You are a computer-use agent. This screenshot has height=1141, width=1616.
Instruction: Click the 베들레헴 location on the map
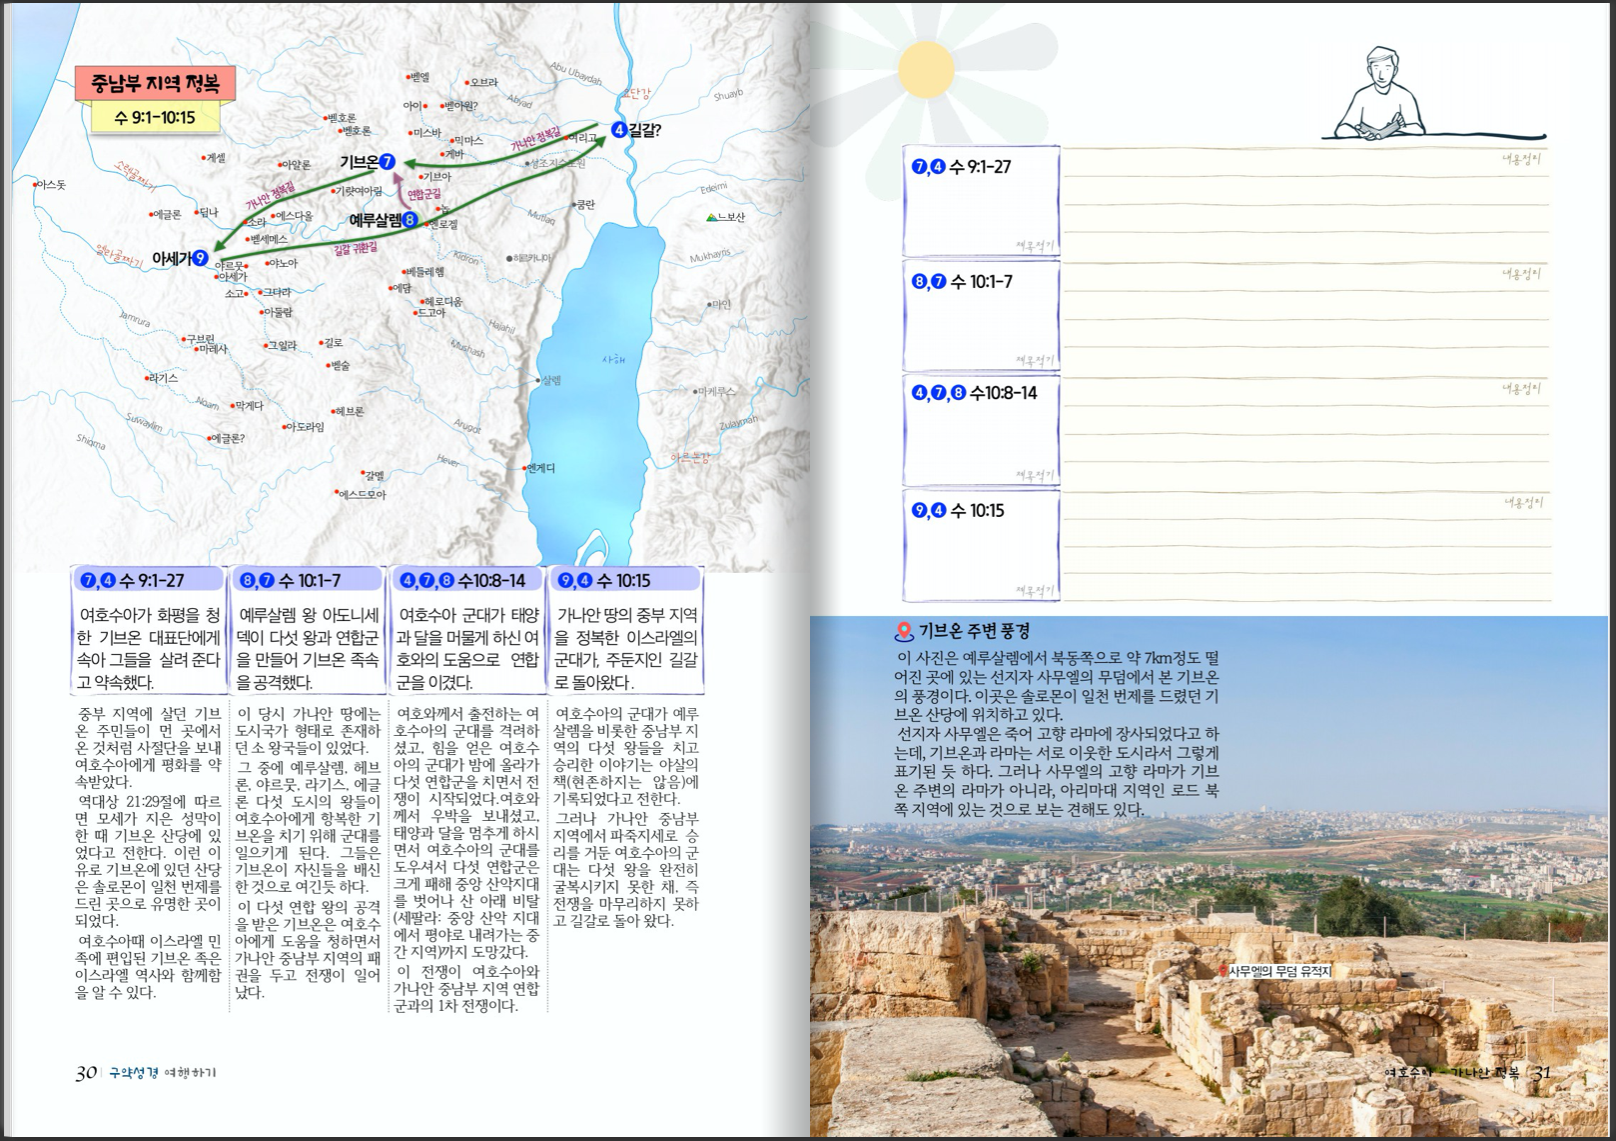(x=423, y=272)
